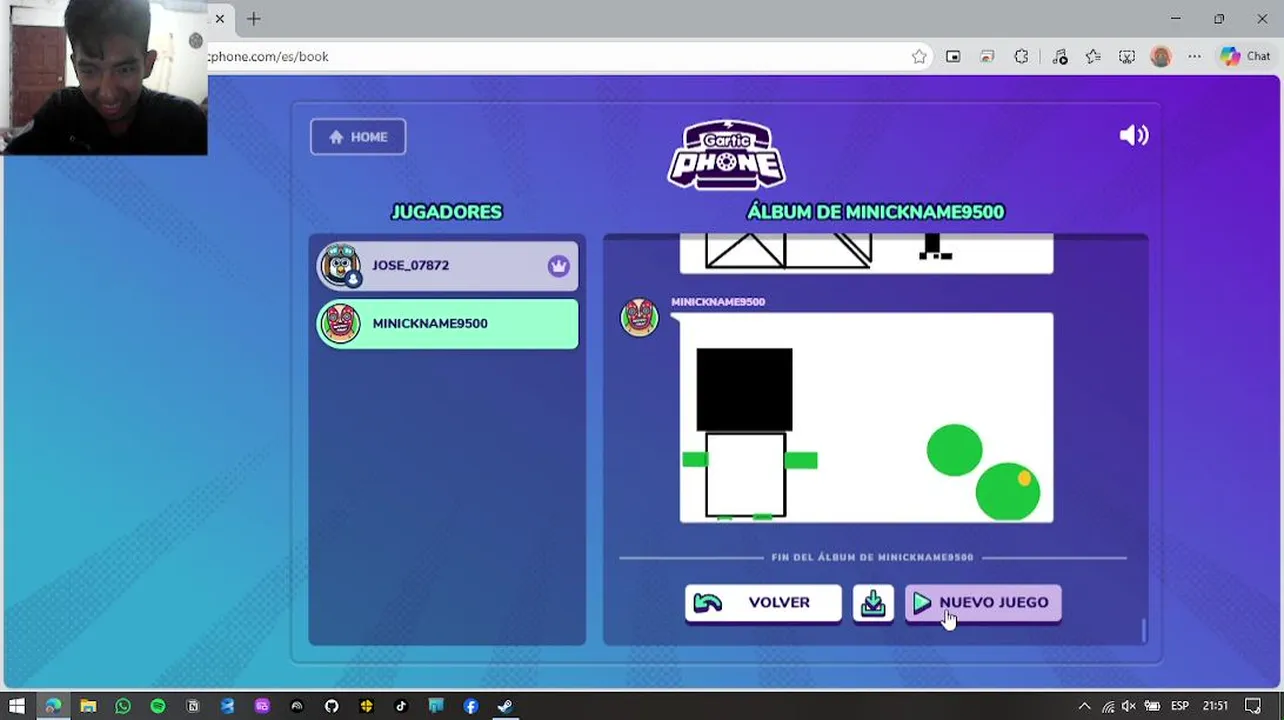The height and width of the screenshot is (720, 1284).
Task: Start a NUEVO JUEGO
Action: 983,603
